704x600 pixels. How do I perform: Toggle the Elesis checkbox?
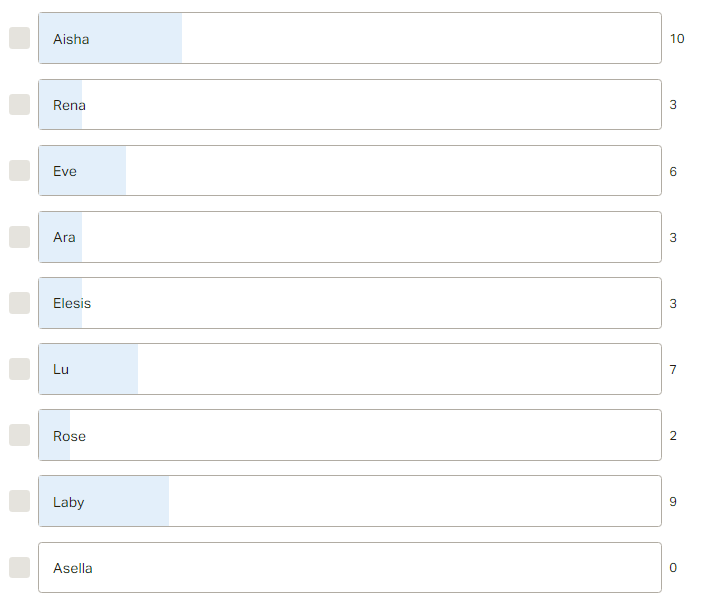19,303
